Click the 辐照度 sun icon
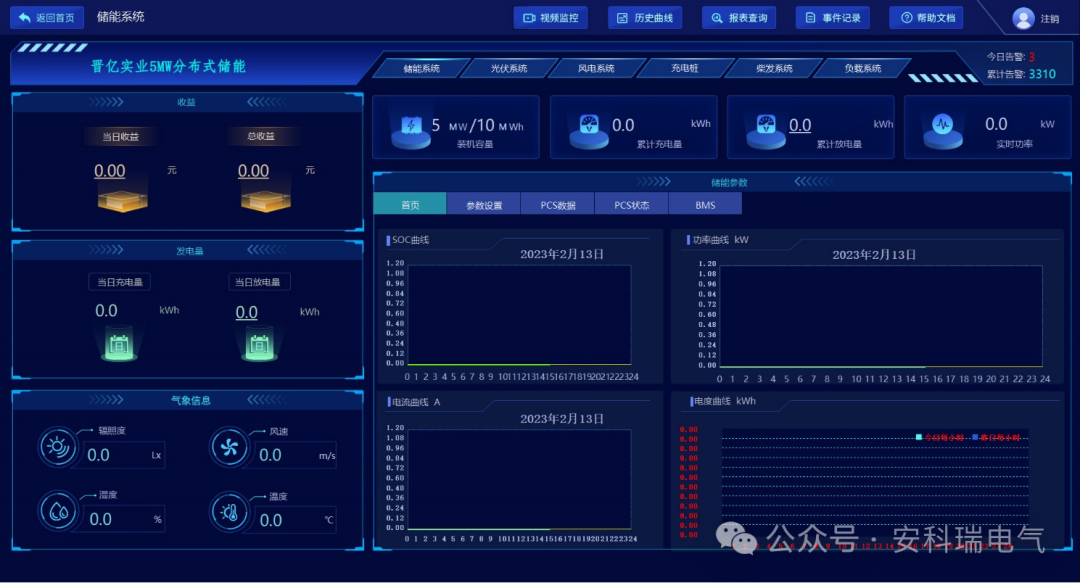1080x583 pixels. coord(57,448)
